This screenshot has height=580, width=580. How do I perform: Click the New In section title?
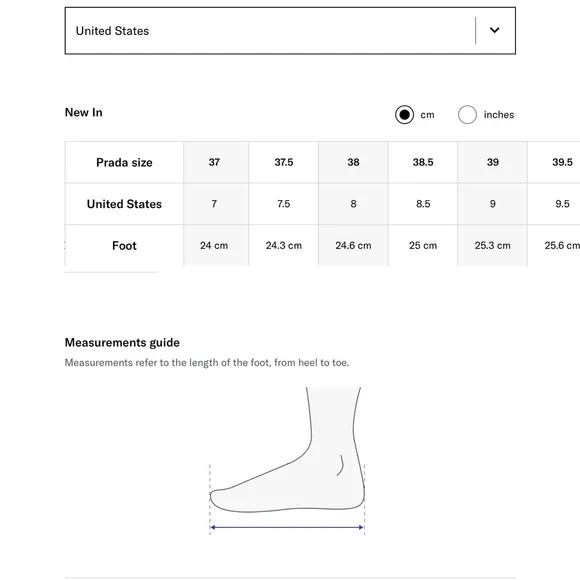coord(84,112)
